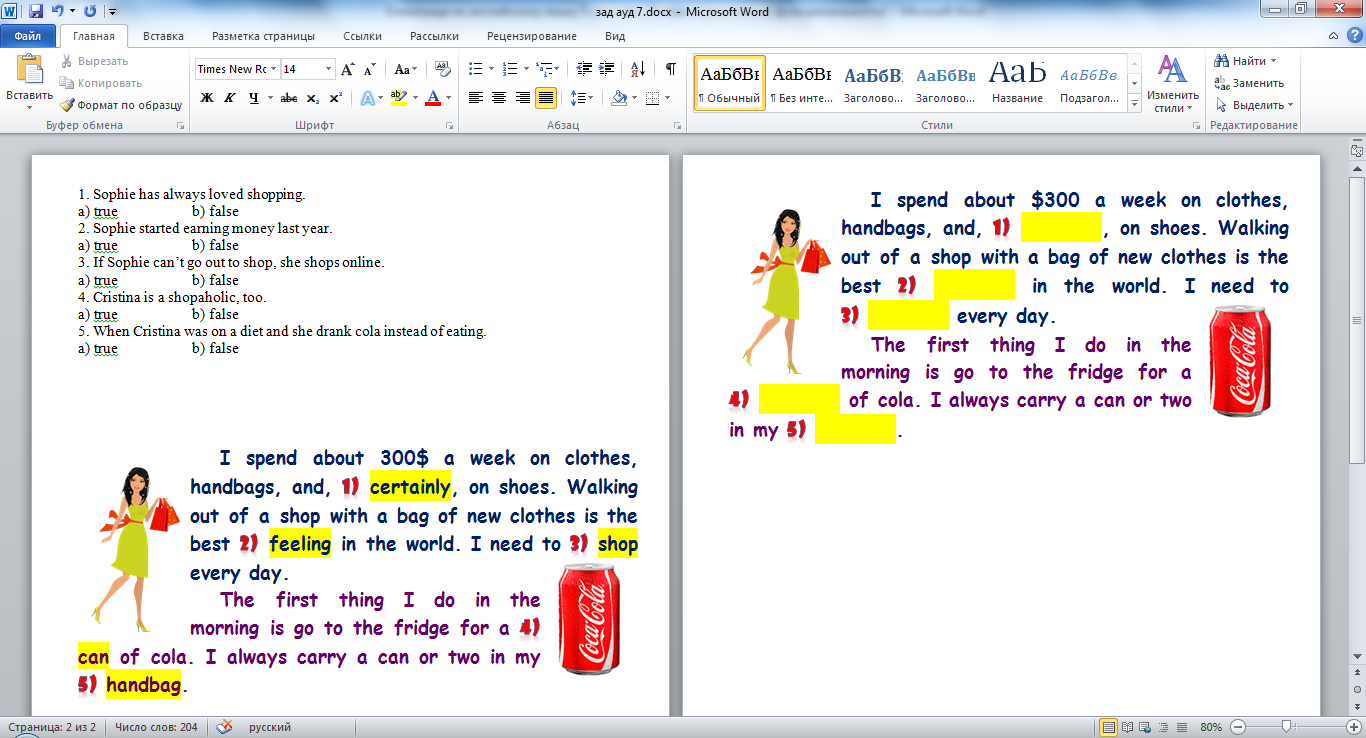
Task: Increase paragraph indent
Action: click(x=606, y=69)
